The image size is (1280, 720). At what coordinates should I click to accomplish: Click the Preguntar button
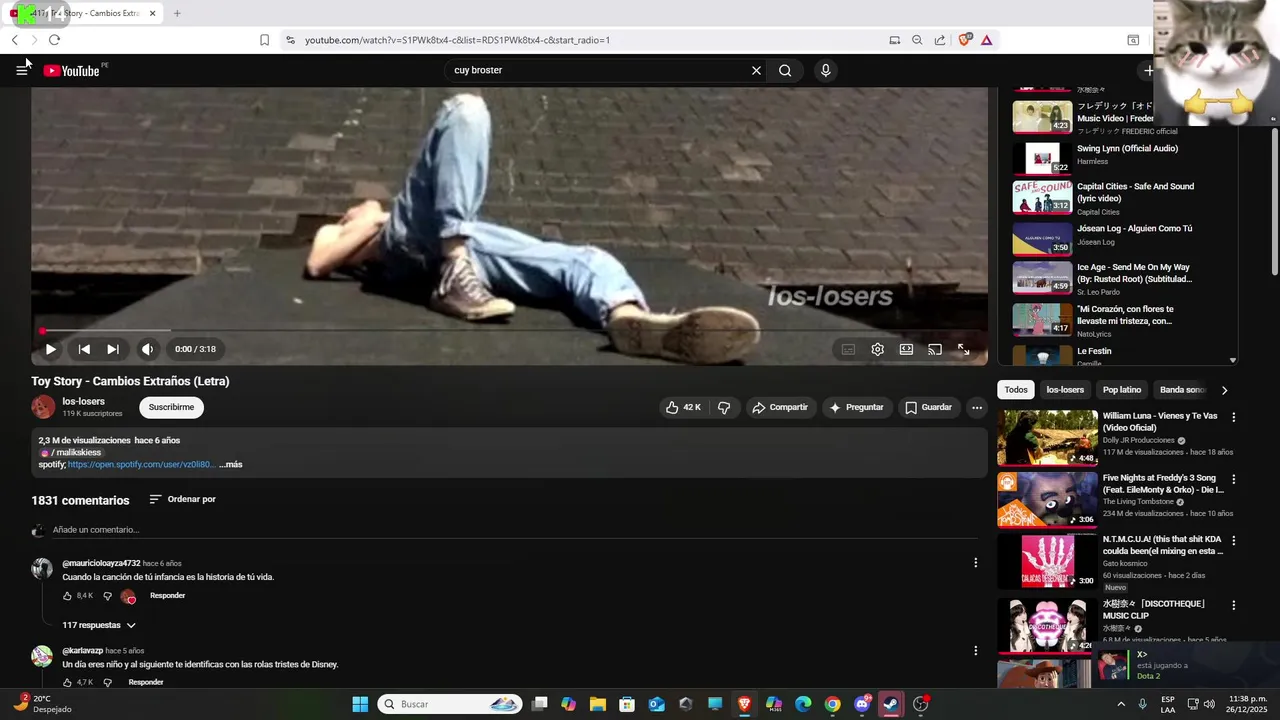(x=857, y=407)
